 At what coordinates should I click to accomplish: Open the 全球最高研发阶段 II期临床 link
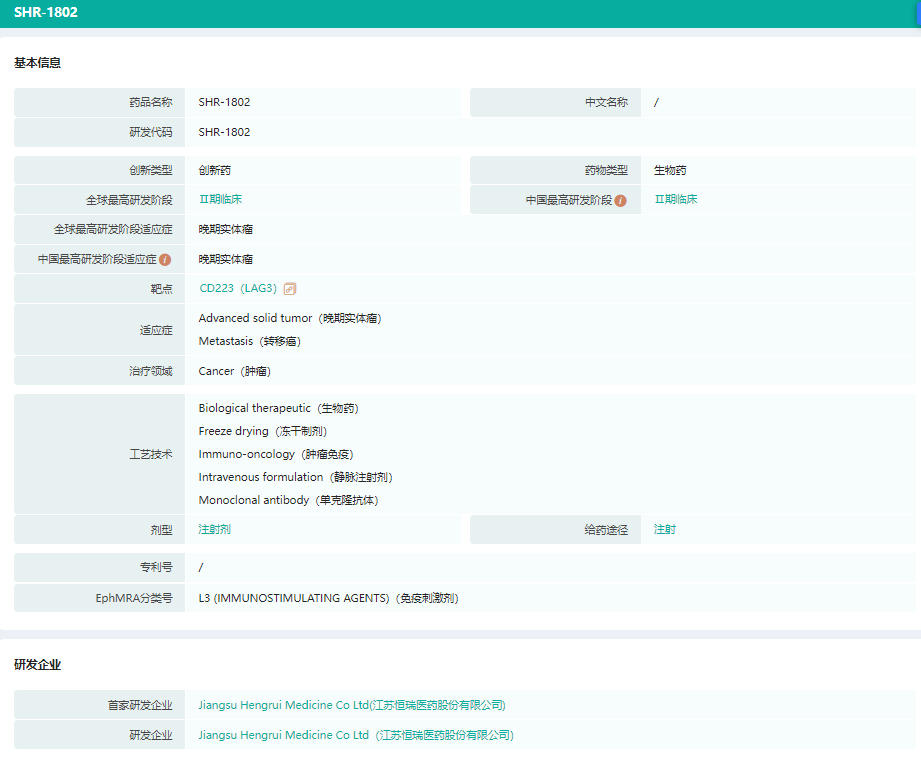(x=220, y=199)
